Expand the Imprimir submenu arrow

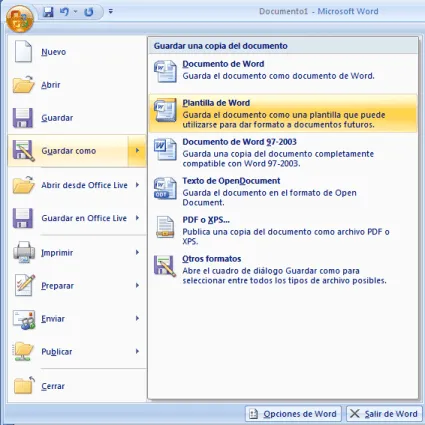137,252
